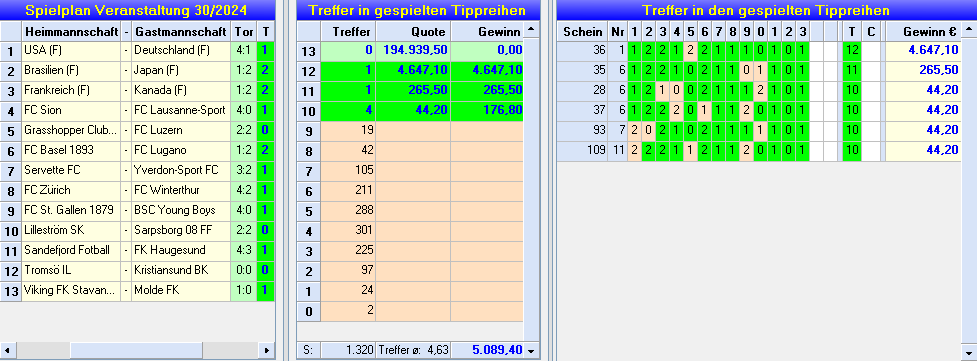The image size is (977, 361).
Task: Click right arrow of Spielplan horizontal scrollbar
Action: click(x=267, y=350)
